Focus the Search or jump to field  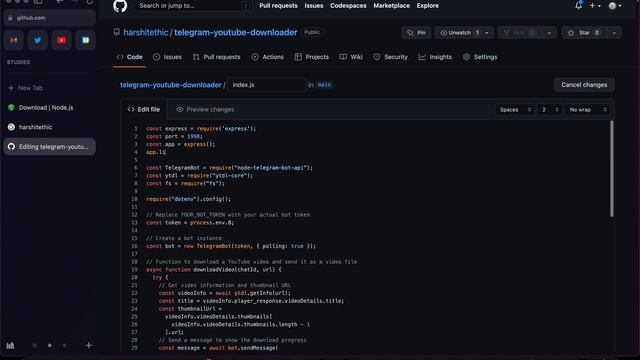coord(193,6)
